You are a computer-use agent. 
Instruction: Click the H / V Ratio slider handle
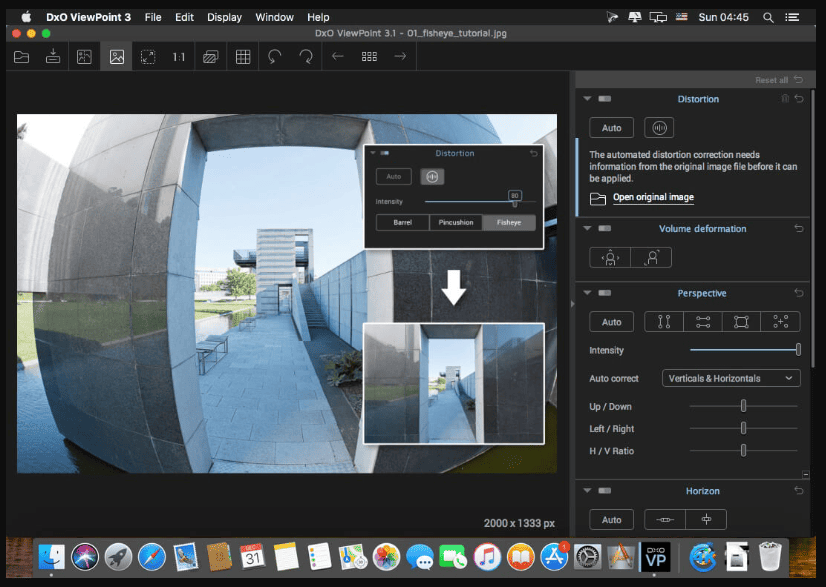tap(743, 450)
